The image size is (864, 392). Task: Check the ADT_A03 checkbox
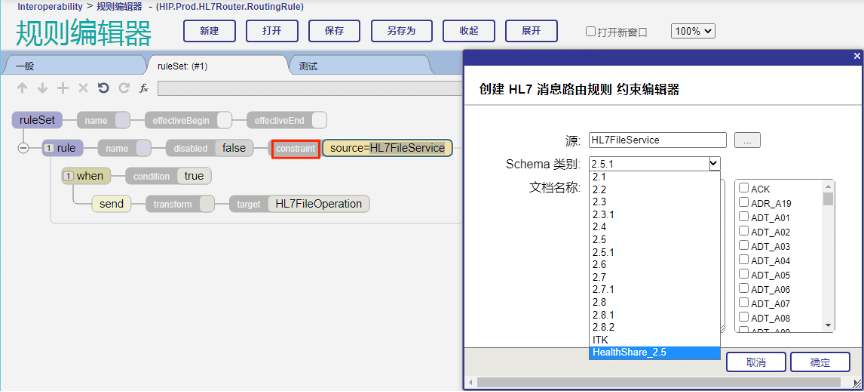[743, 245]
